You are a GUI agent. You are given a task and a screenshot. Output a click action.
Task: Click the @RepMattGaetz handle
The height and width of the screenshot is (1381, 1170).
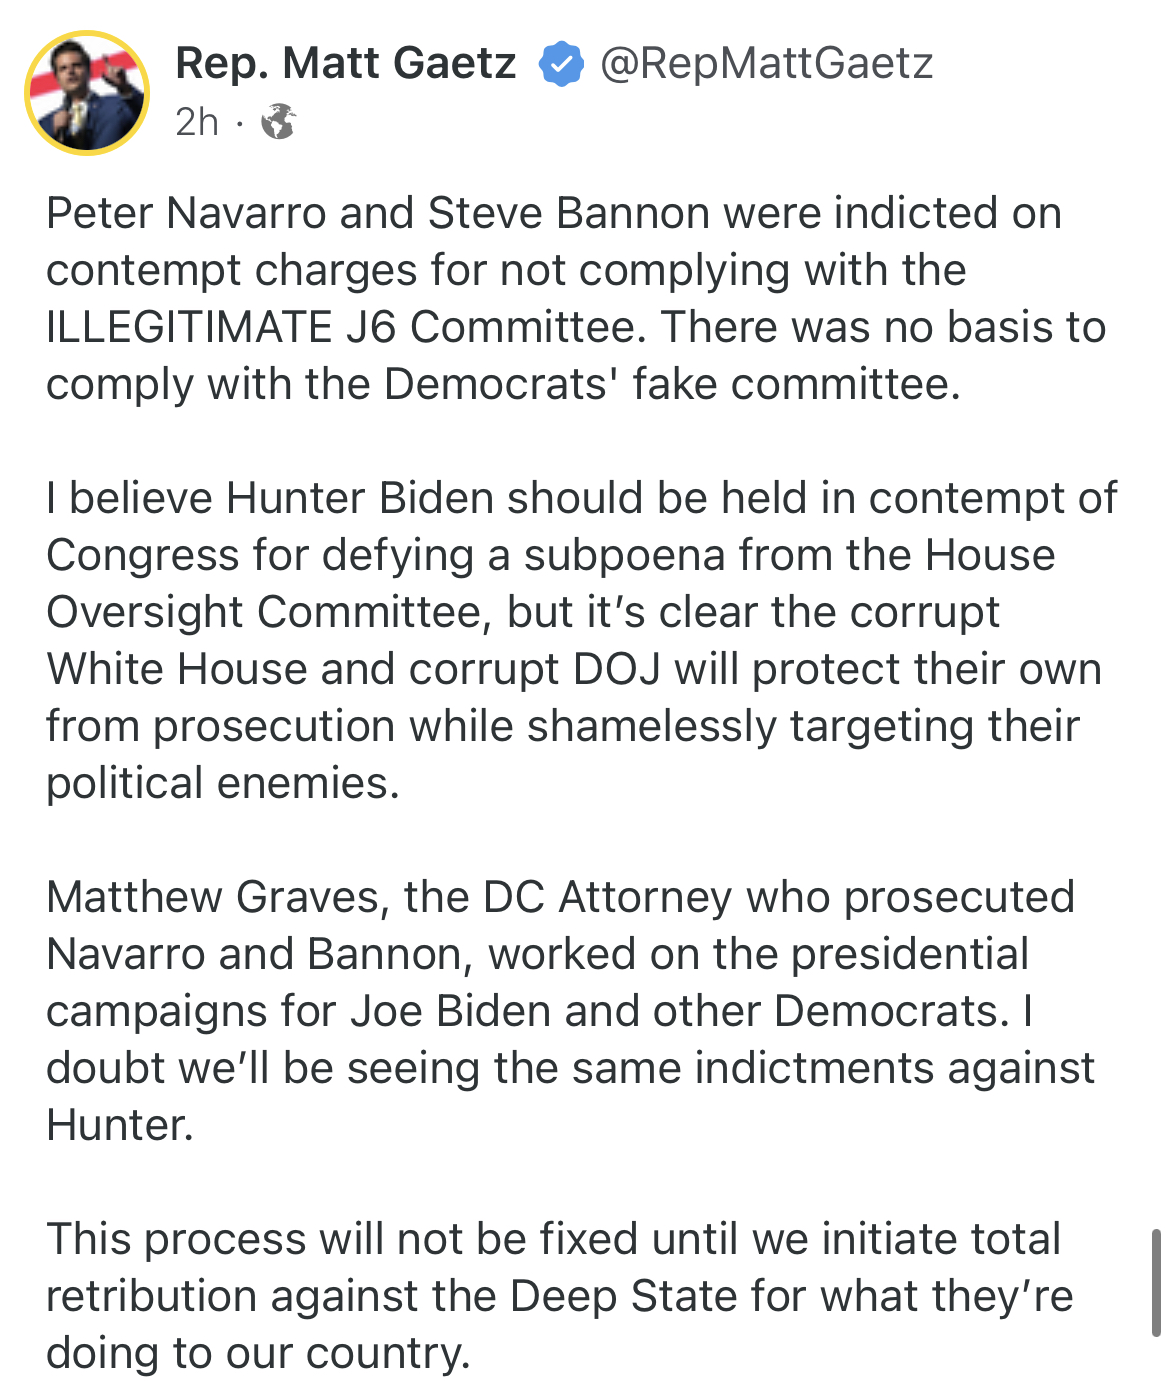pyautogui.click(x=766, y=64)
